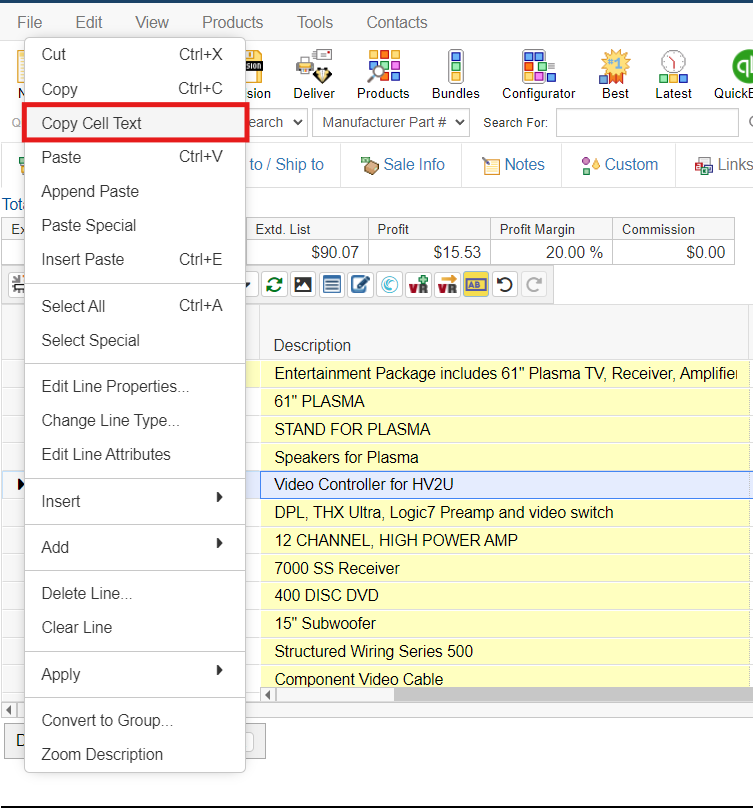Select Paste Special menu entry
Viewport: 753px width, 808px height.
coord(89,225)
